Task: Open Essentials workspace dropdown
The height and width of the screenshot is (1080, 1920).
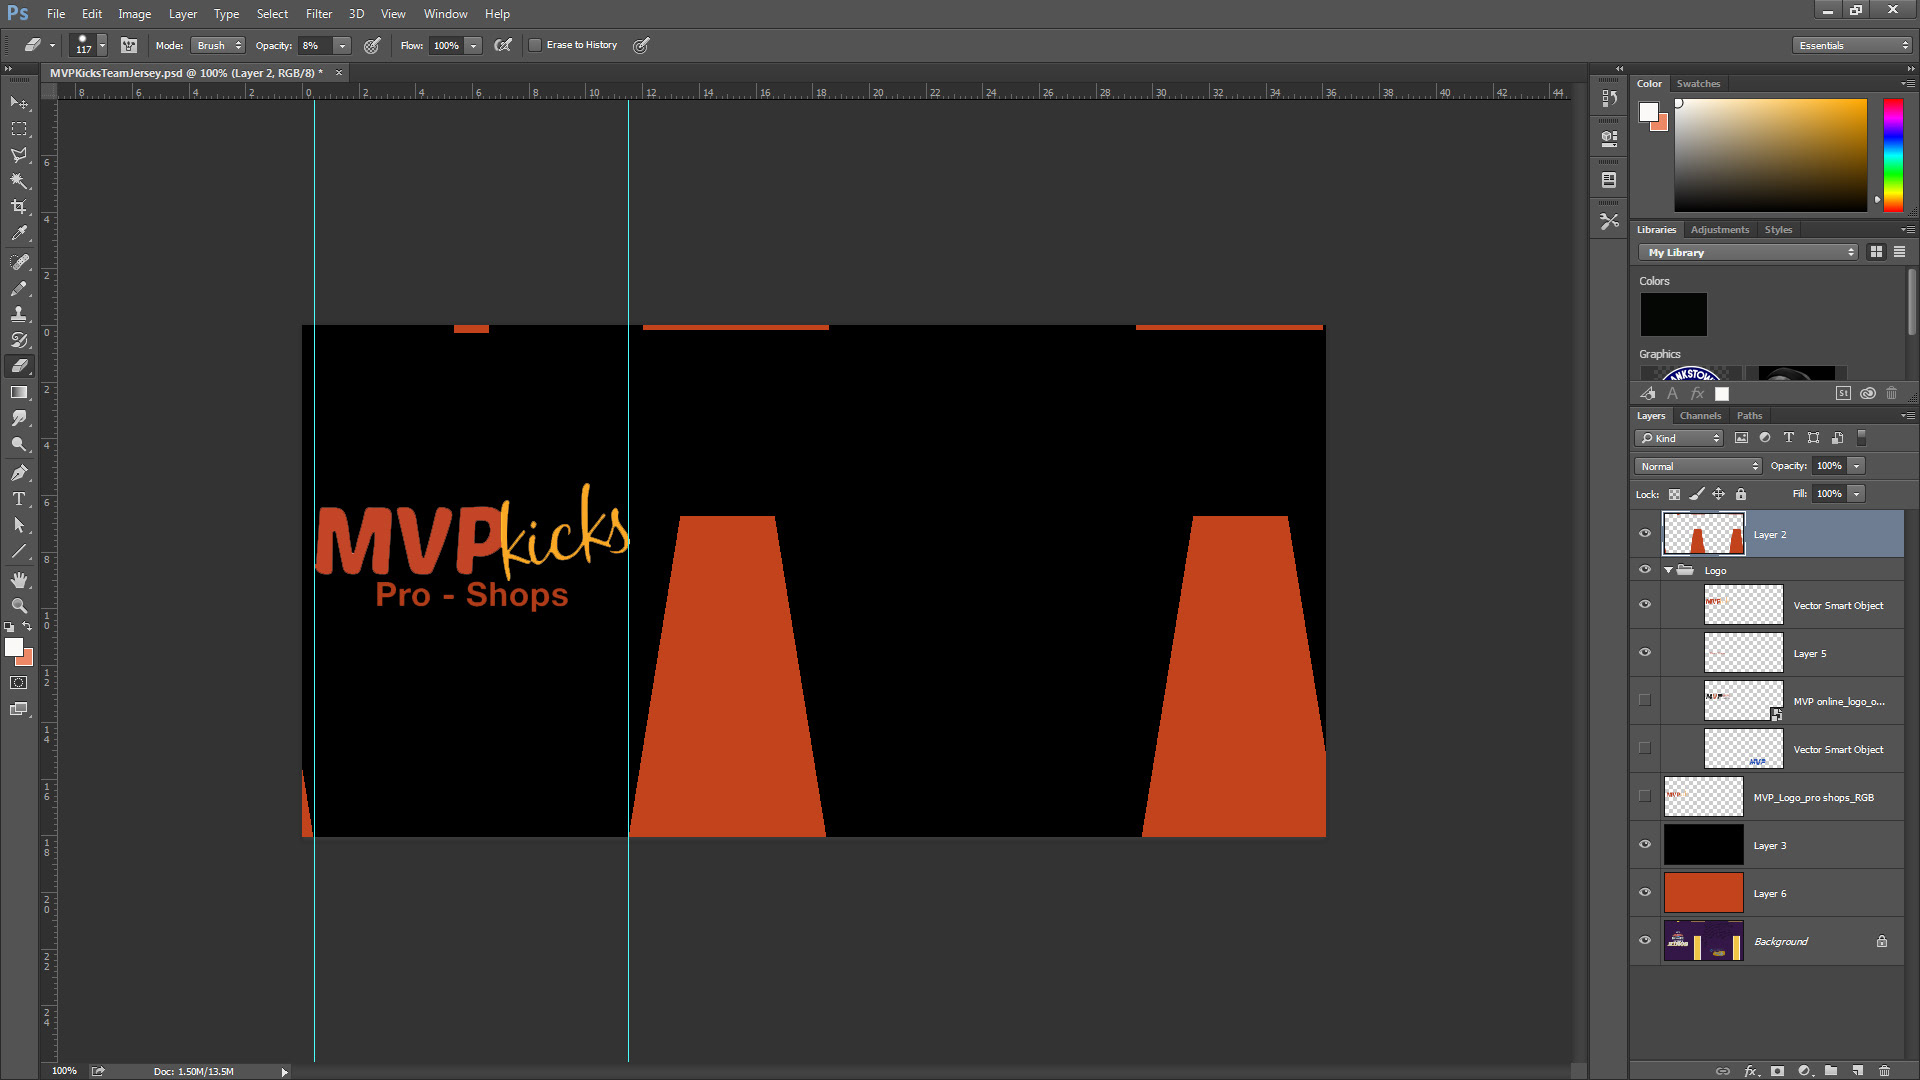Action: tap(1852, 45)
